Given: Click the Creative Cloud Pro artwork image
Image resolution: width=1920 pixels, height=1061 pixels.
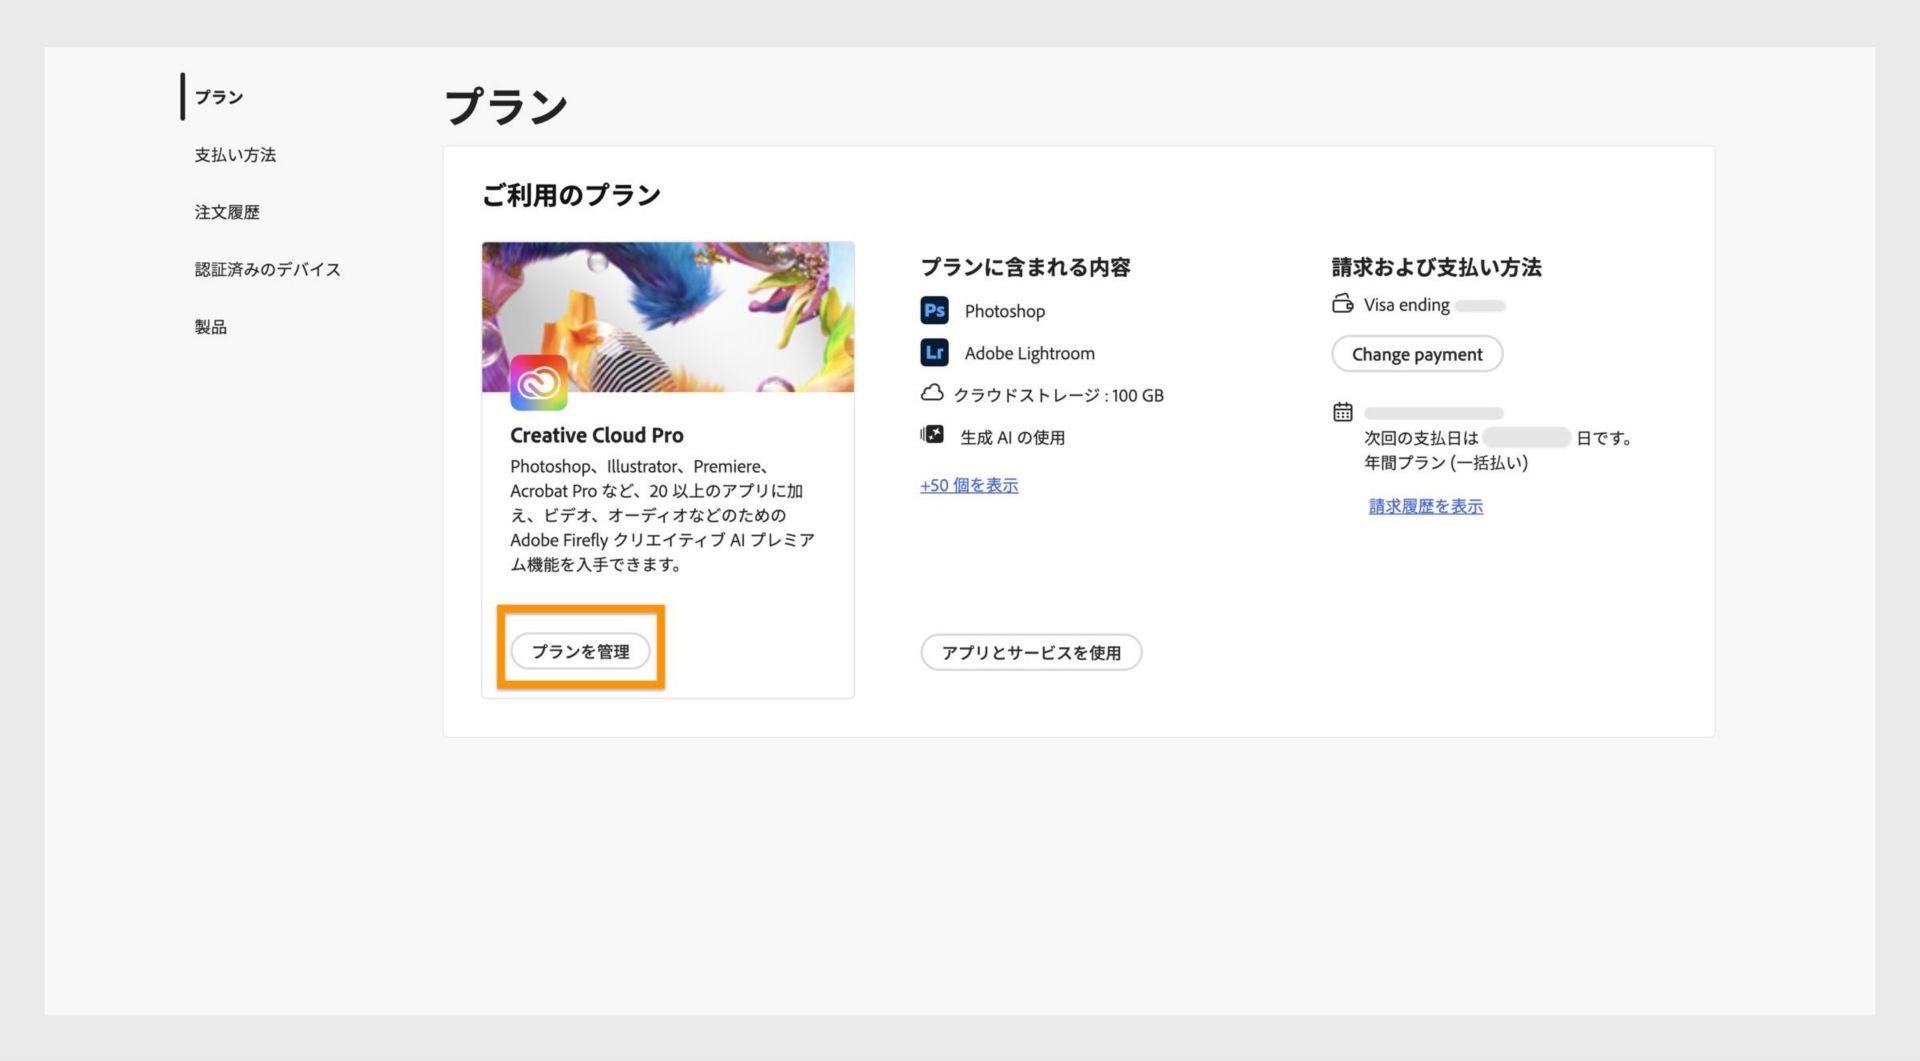Looking at the screenshot, I should [667, 316].
